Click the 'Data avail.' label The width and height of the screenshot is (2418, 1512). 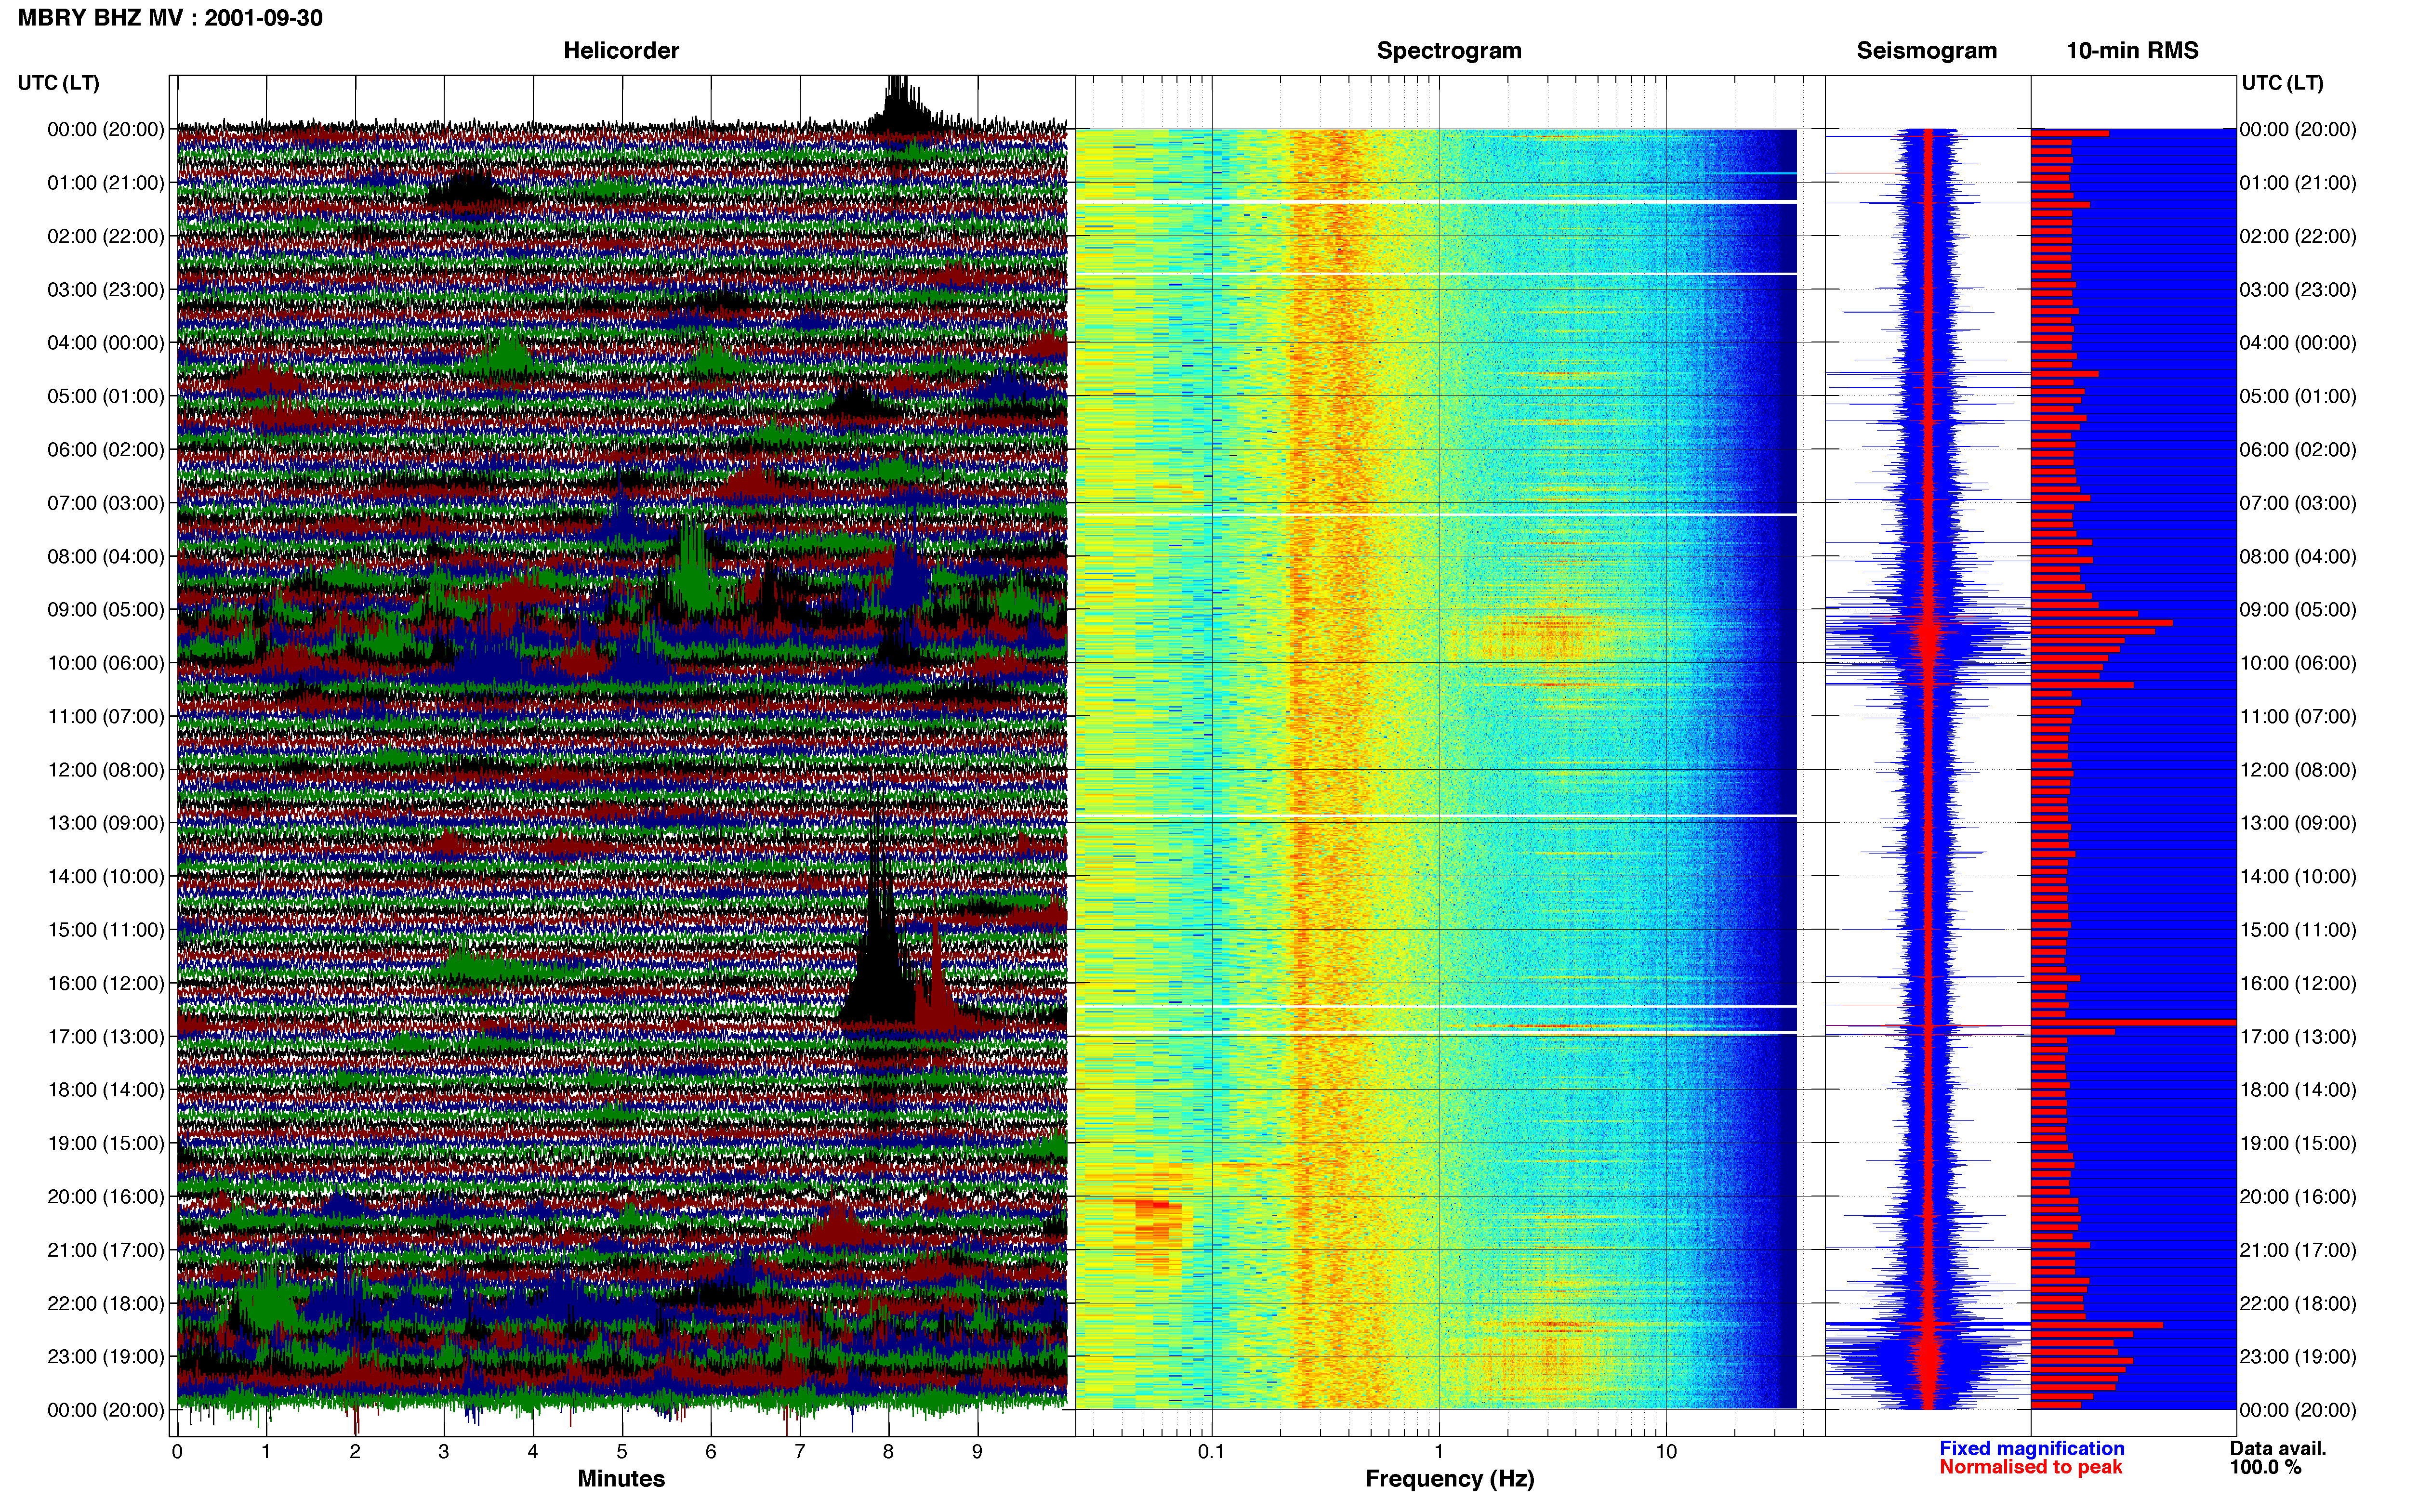2278,1449
